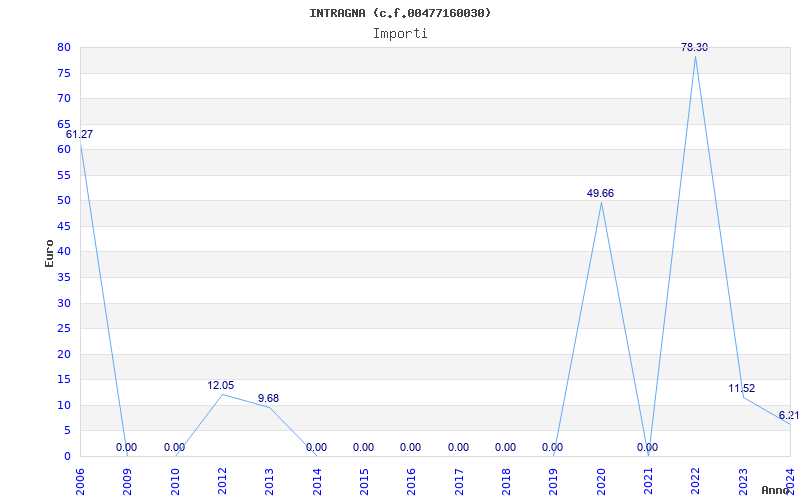Select year 2018 on x-axis
The height and width of the screenshot is (500, 800).
click(x=506, y=482)
